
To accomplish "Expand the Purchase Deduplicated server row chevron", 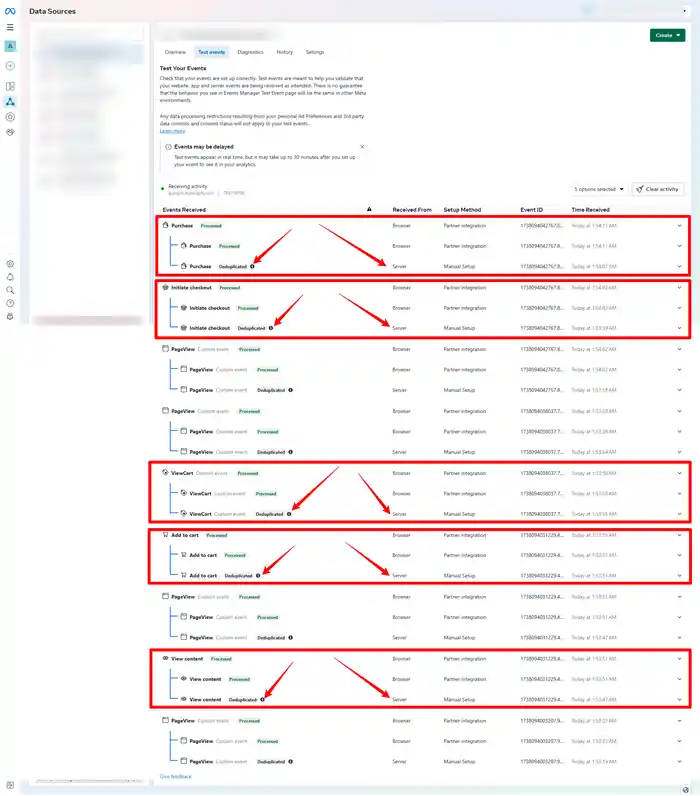I will coord(679,267).
